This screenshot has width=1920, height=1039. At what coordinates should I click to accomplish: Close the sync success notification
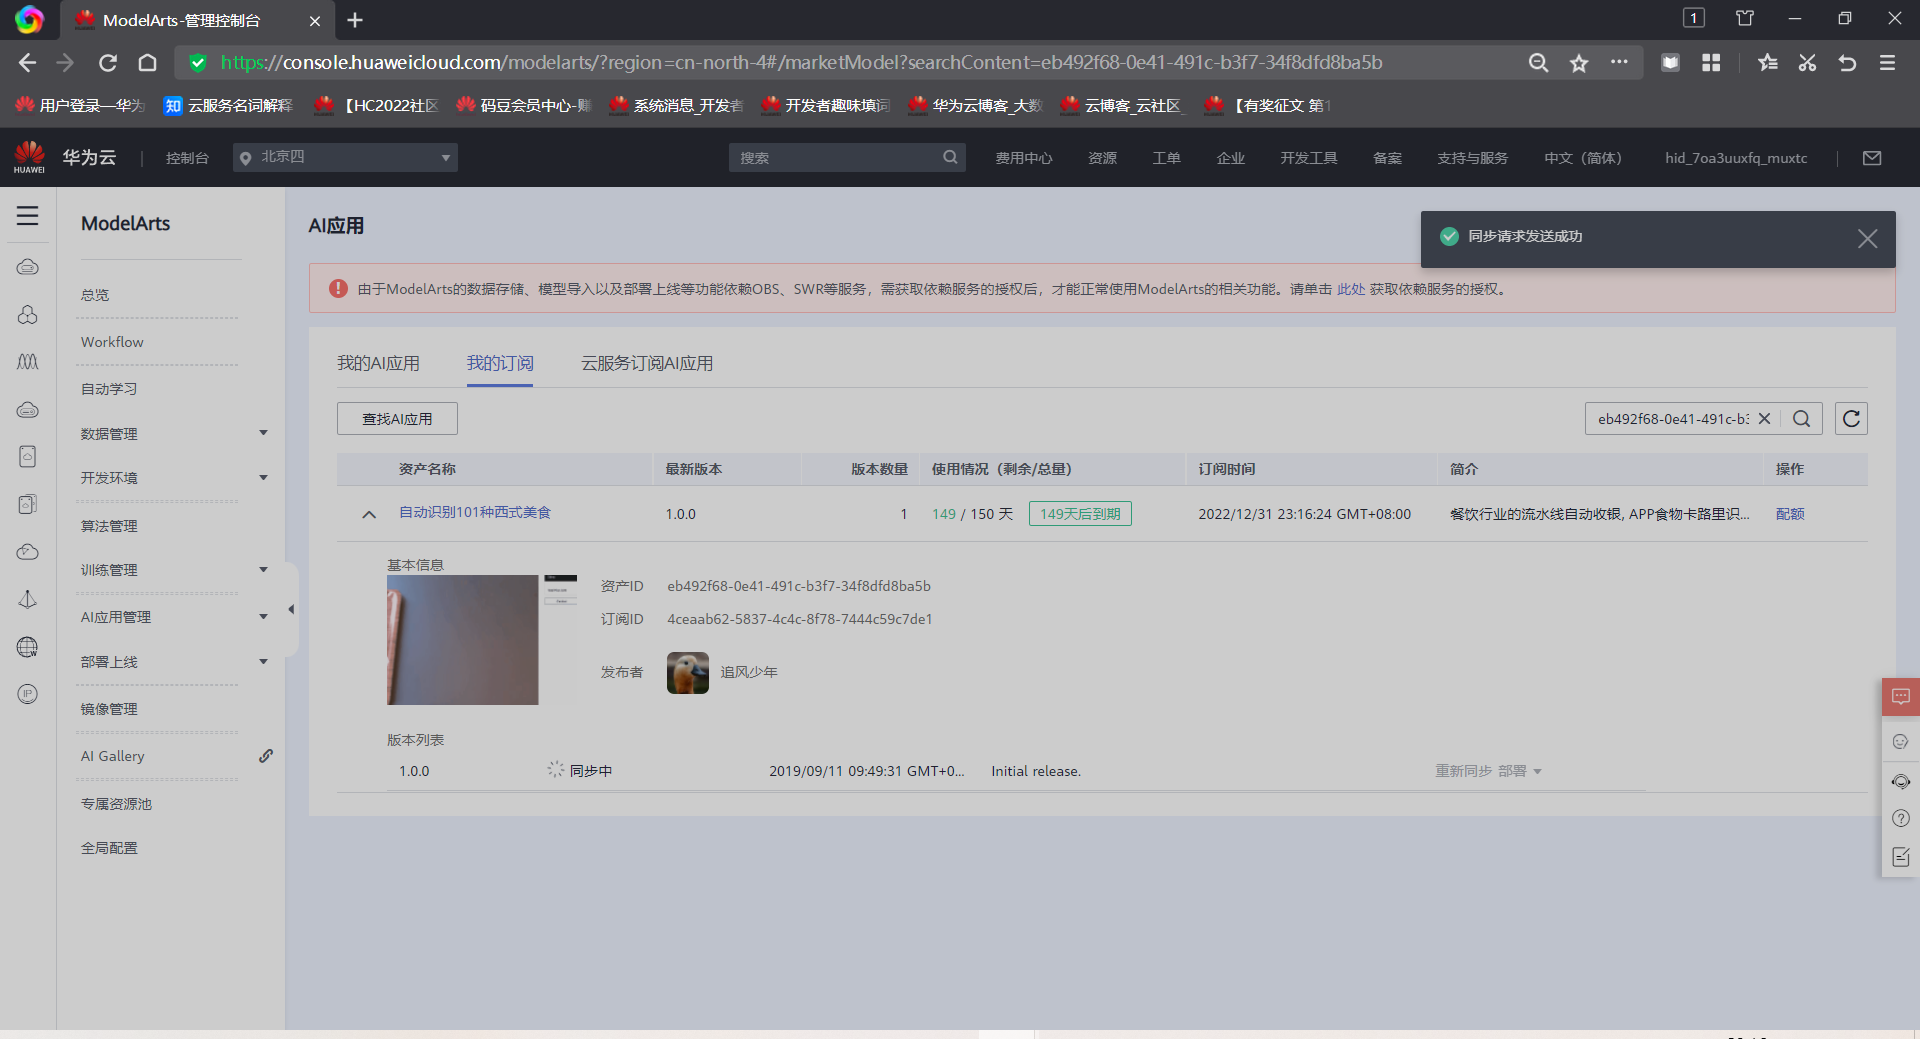[x=1867, y=238]
